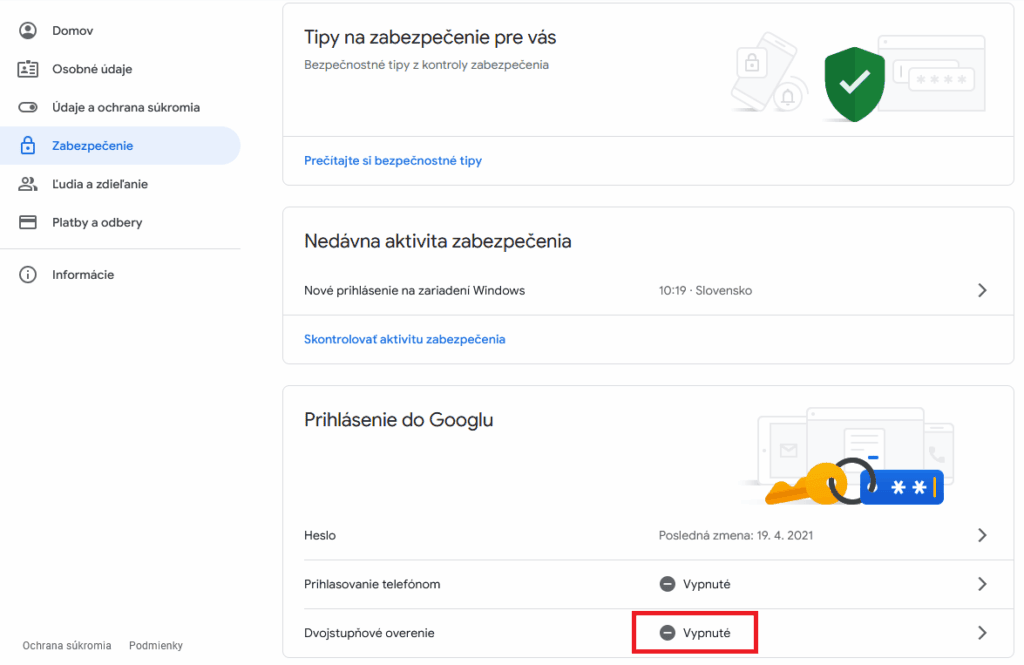
Task: Click the green shield checkmark illustration
Action: [x=854, y=84]
